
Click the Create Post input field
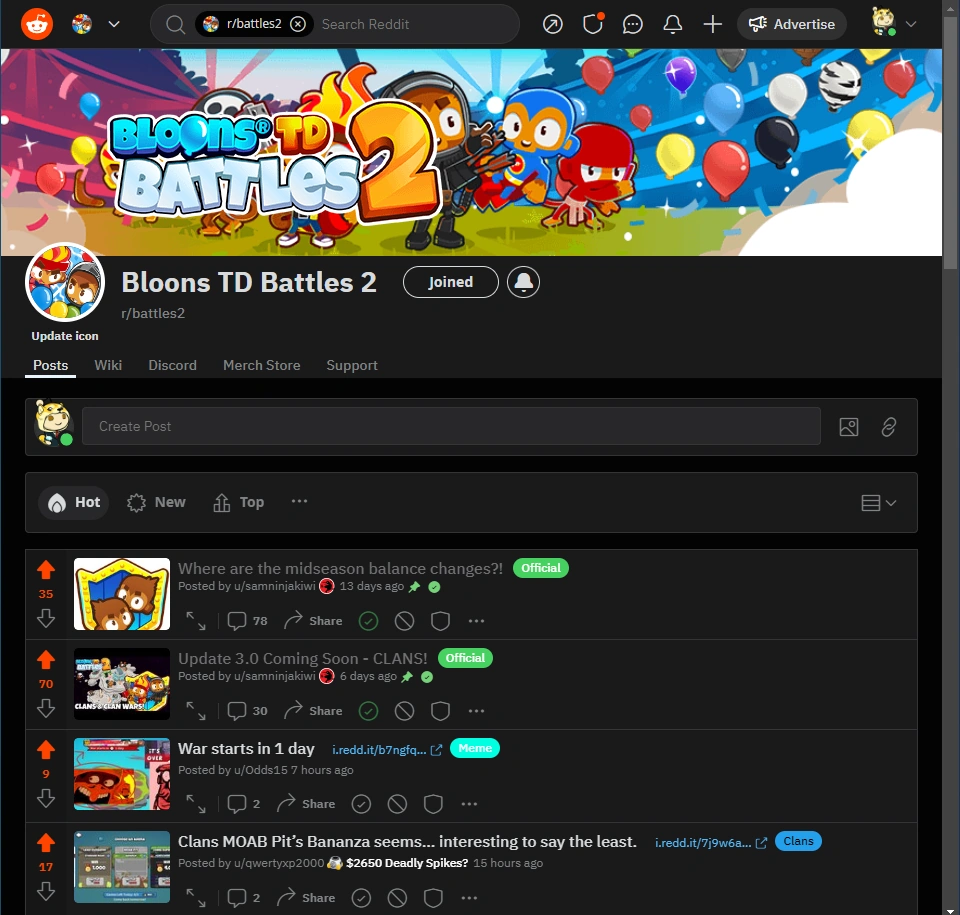tap(451, 426)
